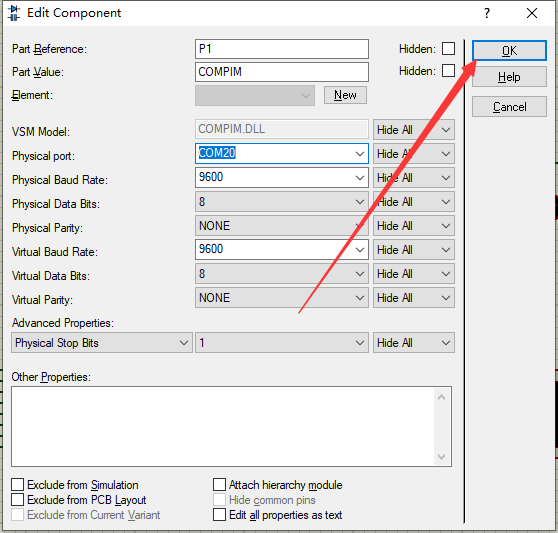Screen dimensions: 558x533
Task: Open Hide All dropdown for Advanced Properties
Action: click(414, 343)
